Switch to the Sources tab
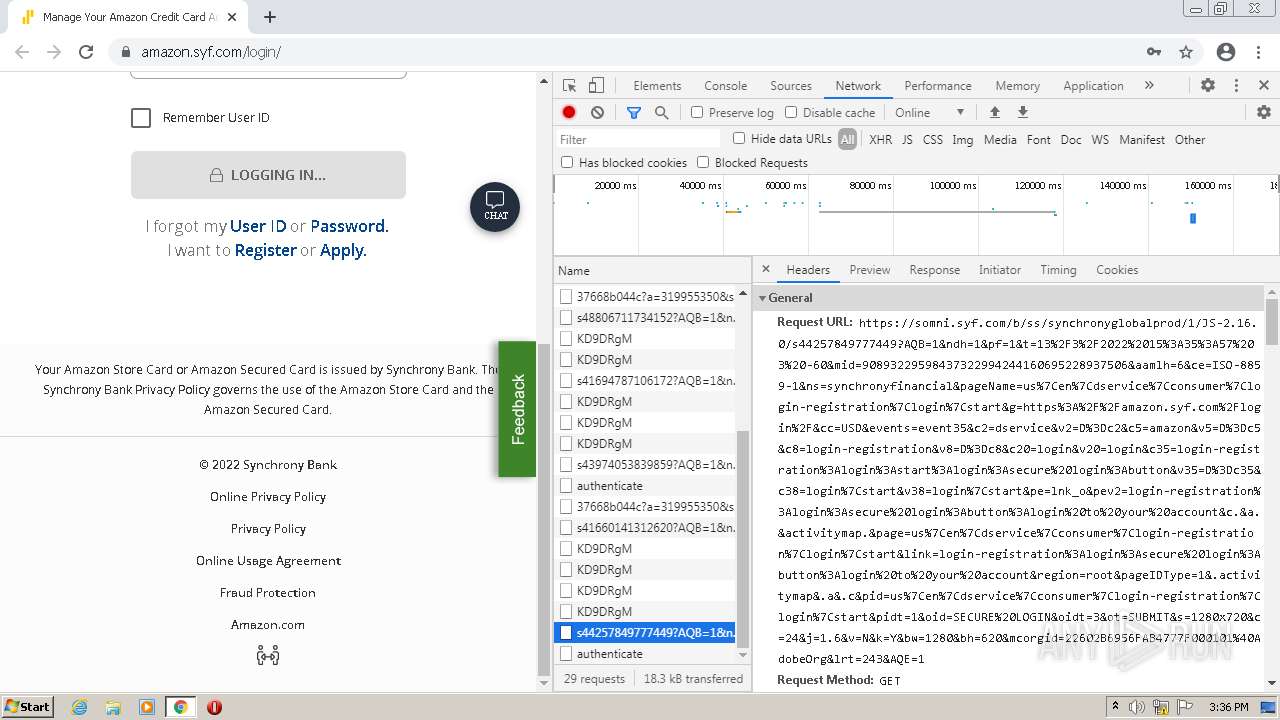The height and width of the screenshot is (720, 1280). [x=791, y=86]
